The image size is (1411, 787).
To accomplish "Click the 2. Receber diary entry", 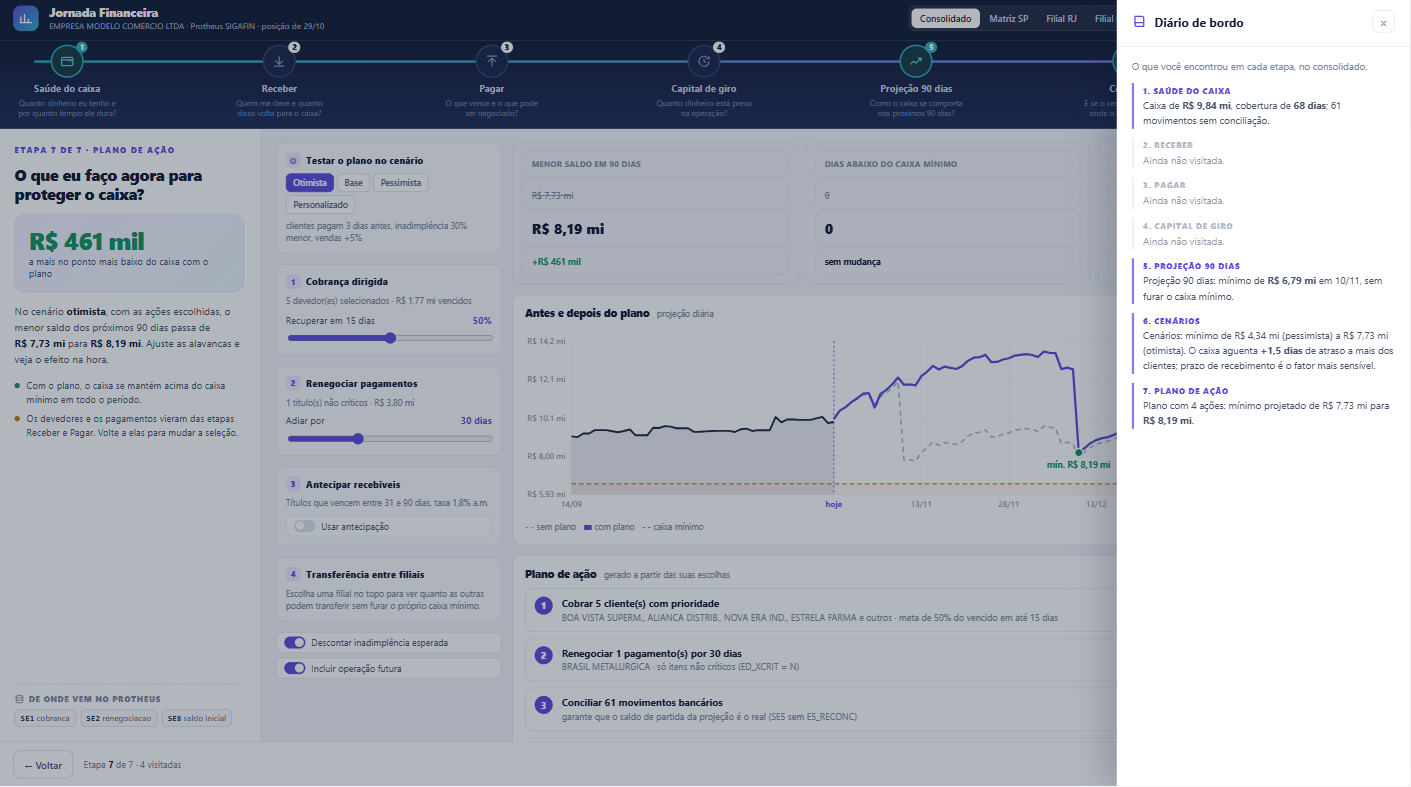I will coord(1263,153).
